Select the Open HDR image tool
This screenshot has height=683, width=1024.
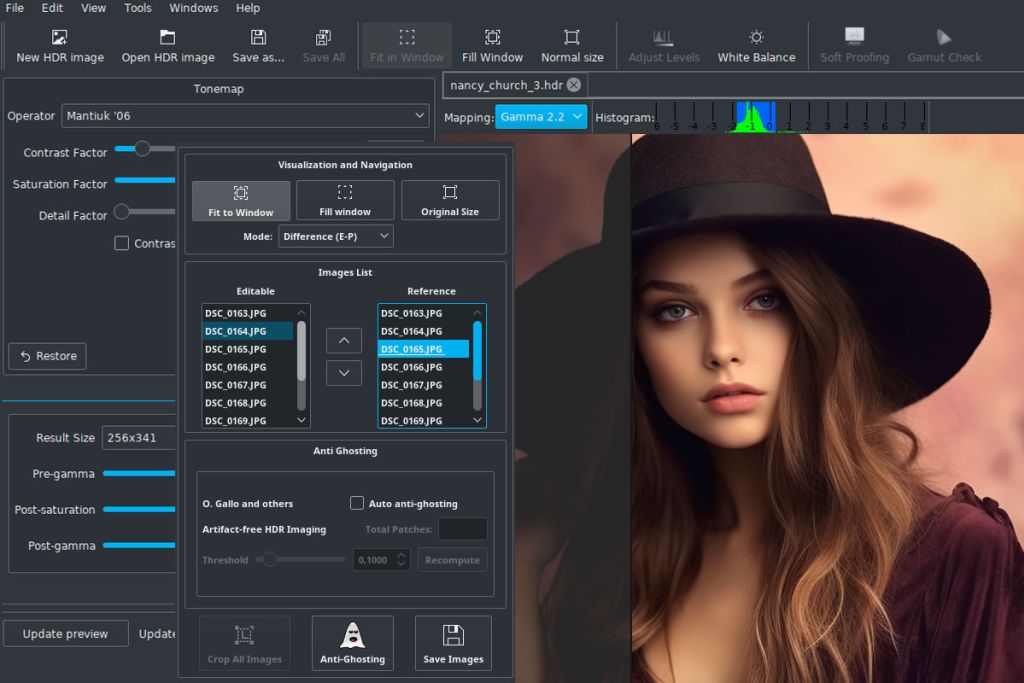click(x=168, y=45)
